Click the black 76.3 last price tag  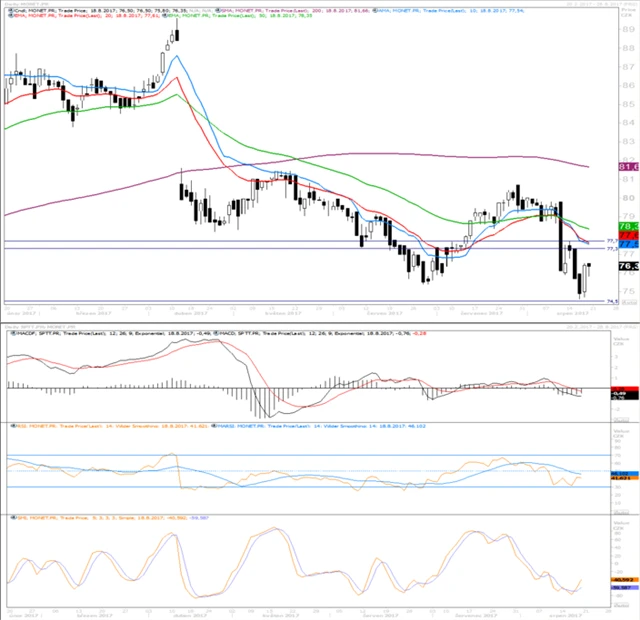click(x=629, y=266)
